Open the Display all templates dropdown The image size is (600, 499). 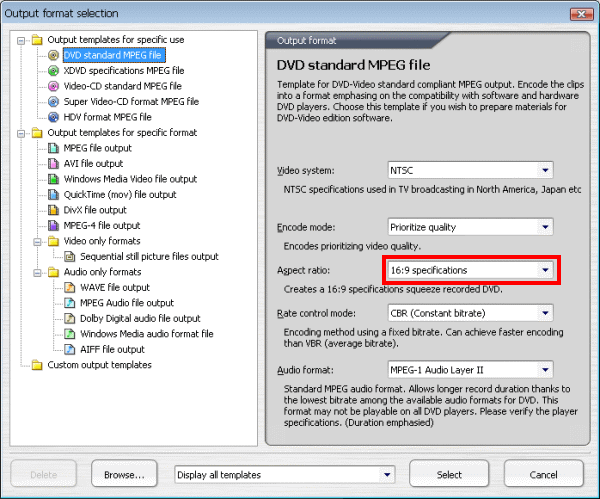[x=387, y=475]
